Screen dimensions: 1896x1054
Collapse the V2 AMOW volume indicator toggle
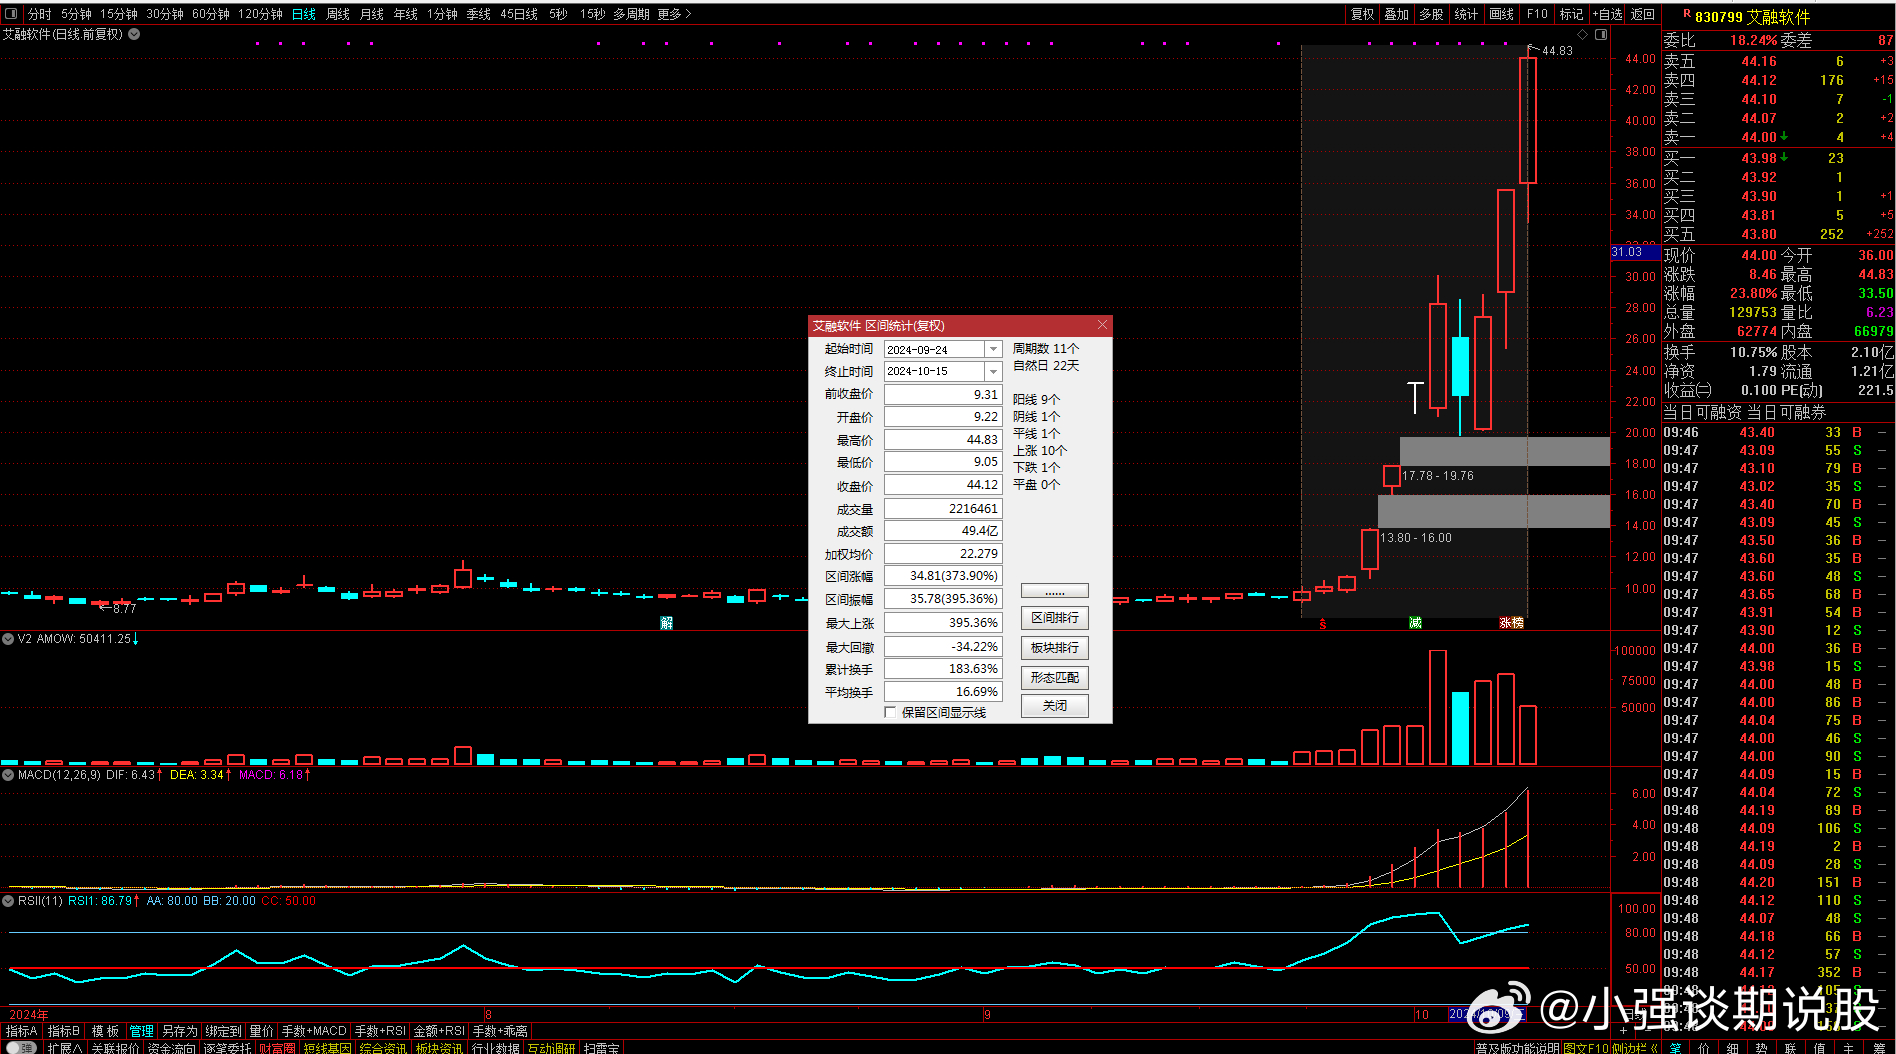click(8, 638)
